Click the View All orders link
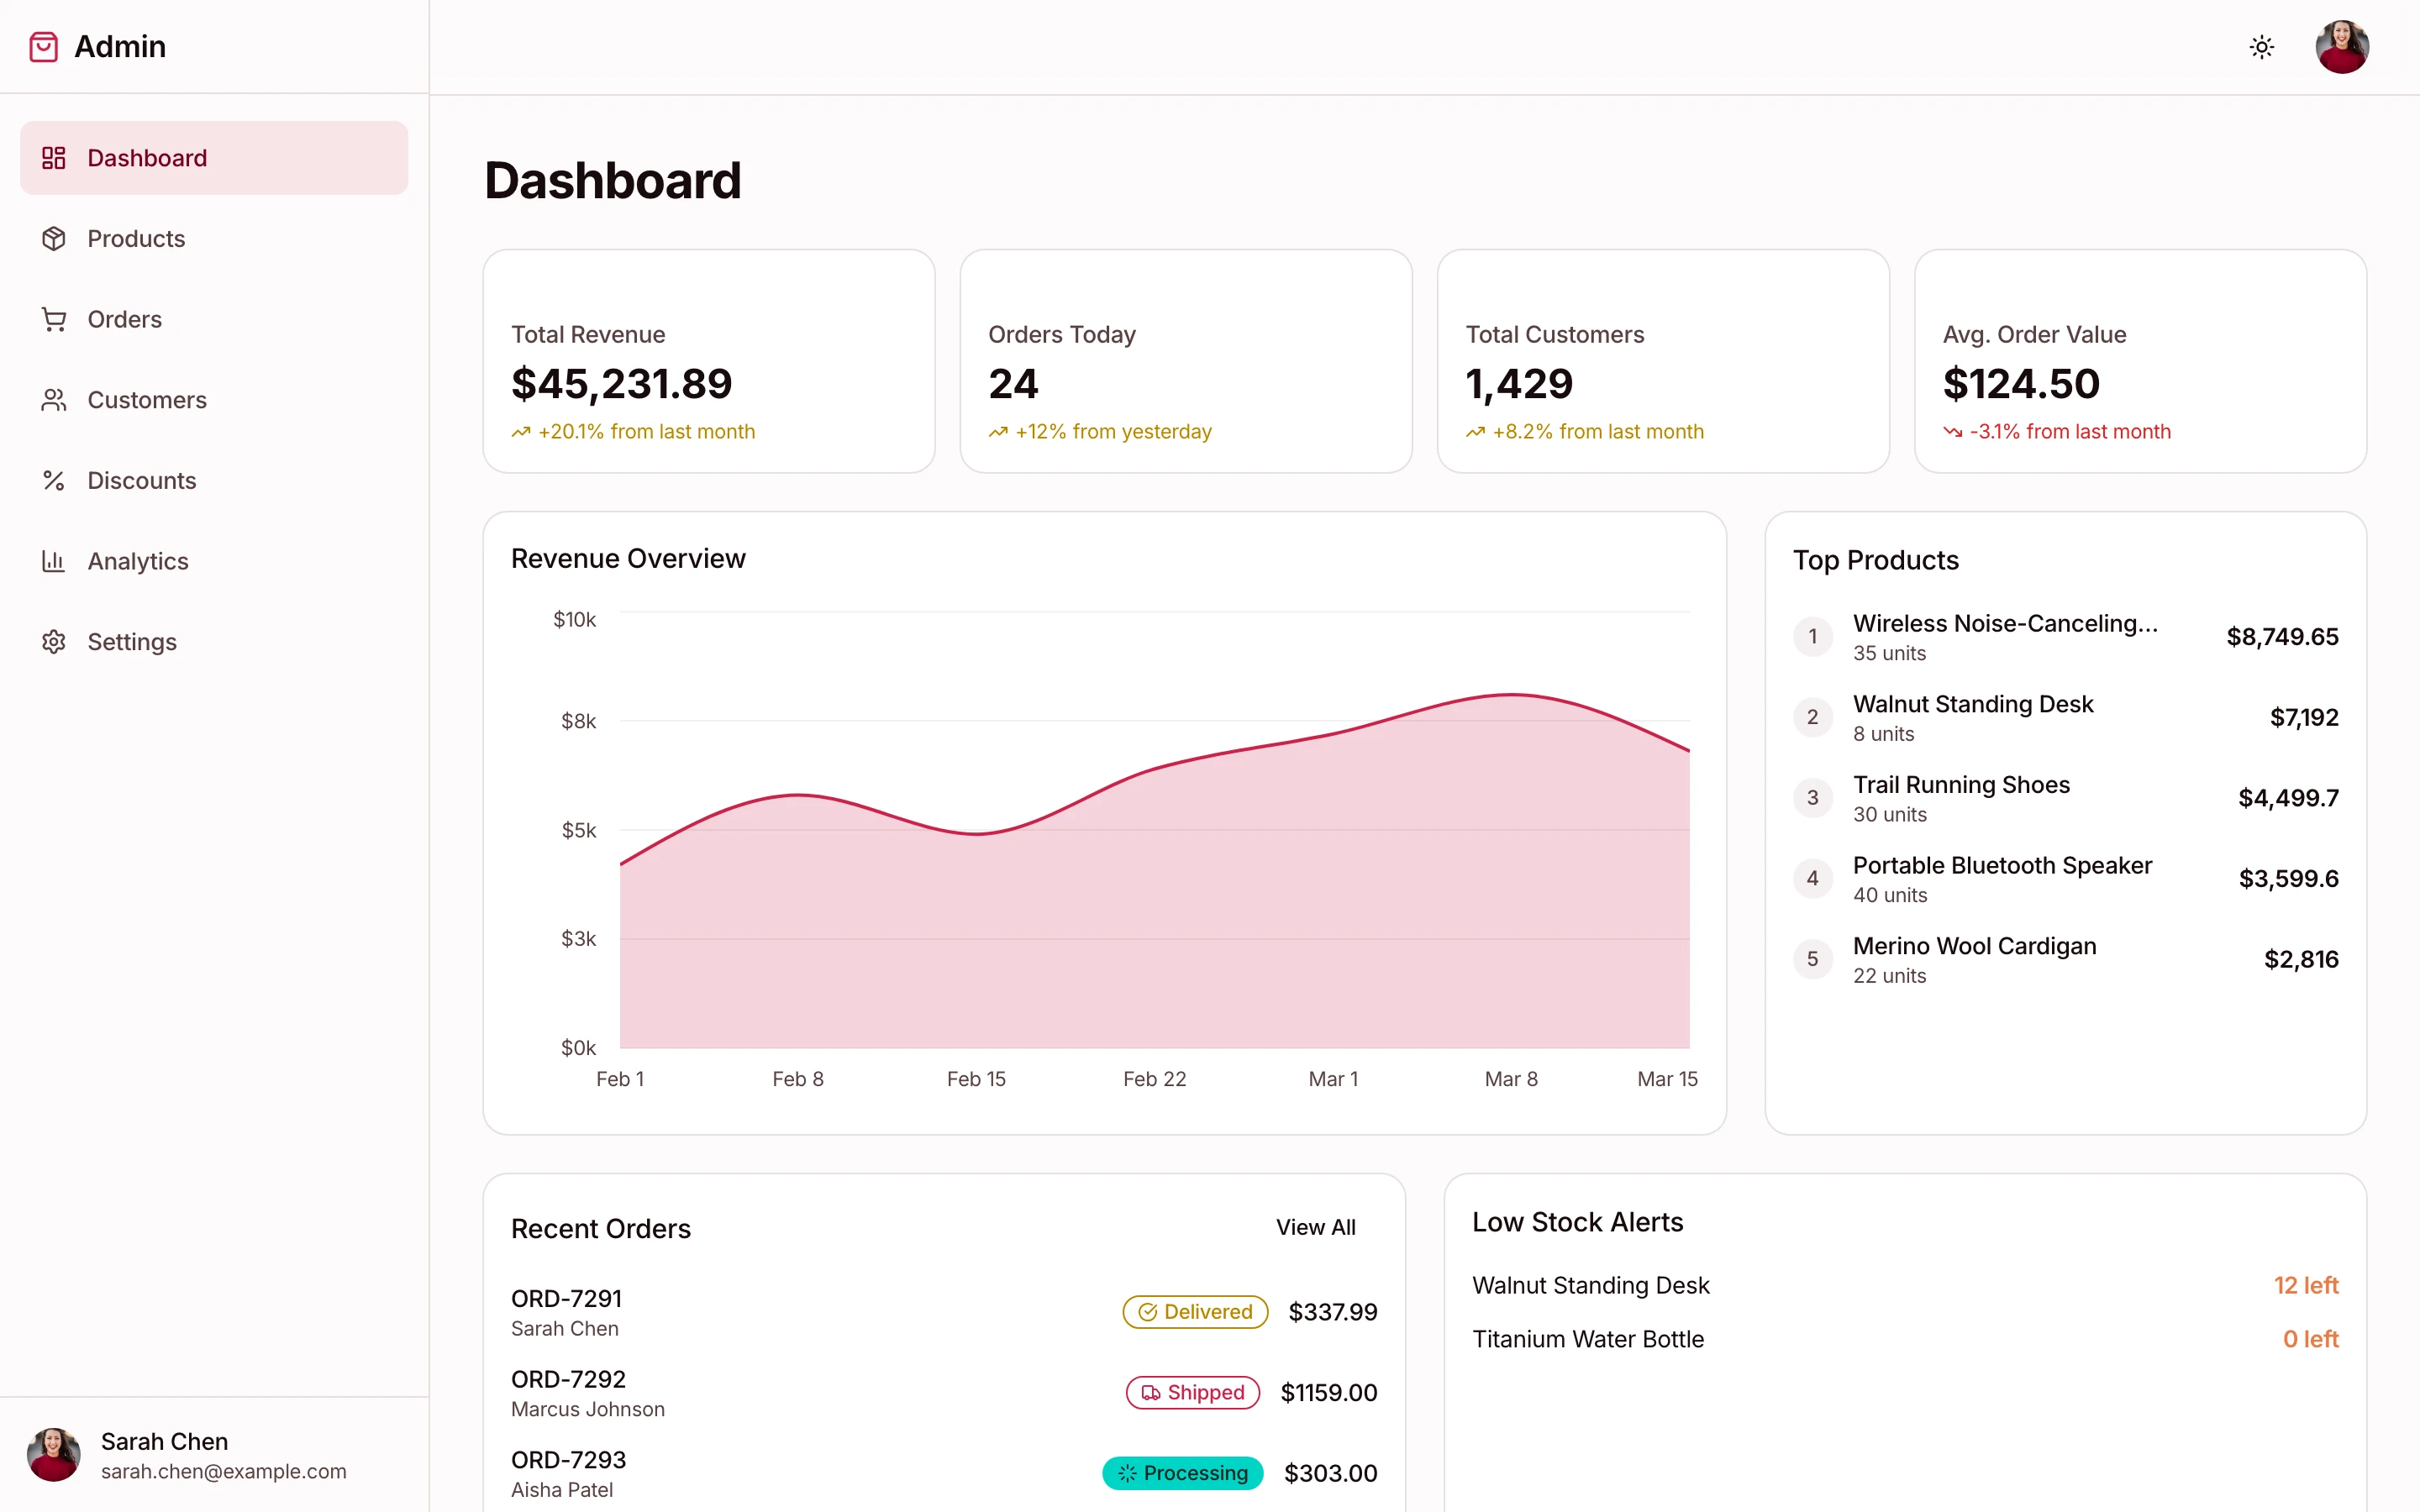 [x=1316, y=1227]
